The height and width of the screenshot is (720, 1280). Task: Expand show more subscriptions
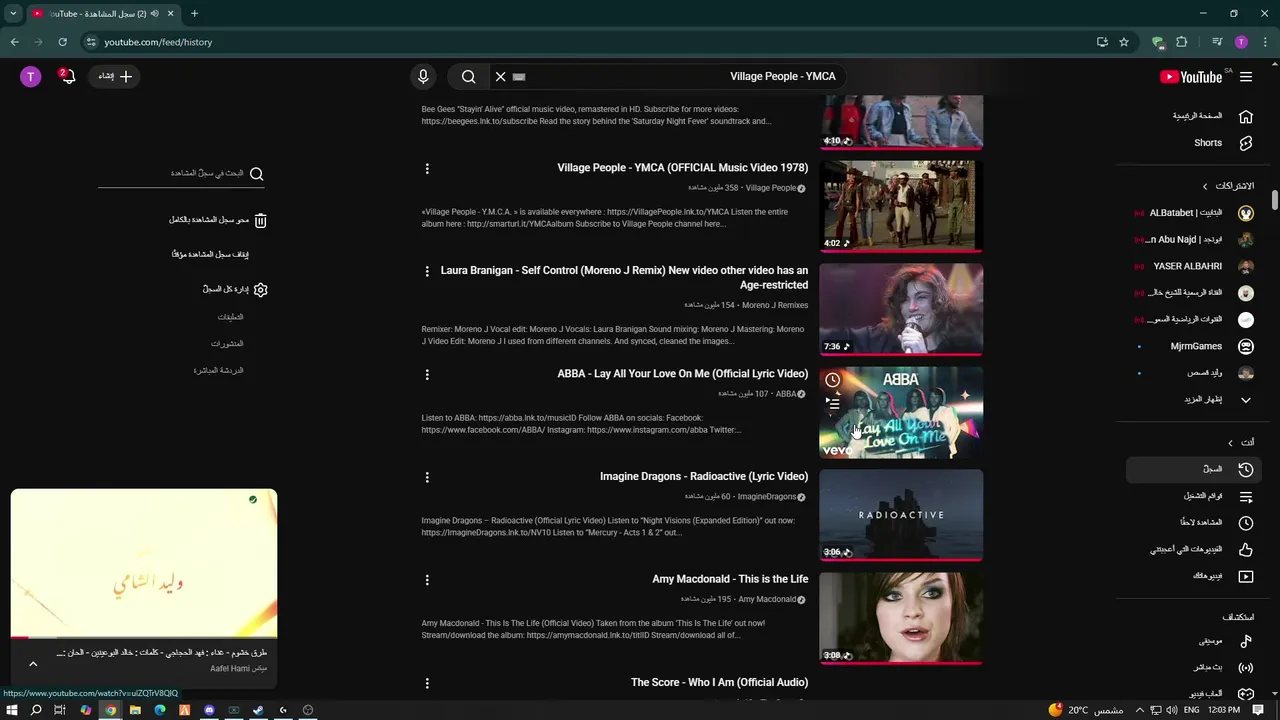(x=1196, y=399)
